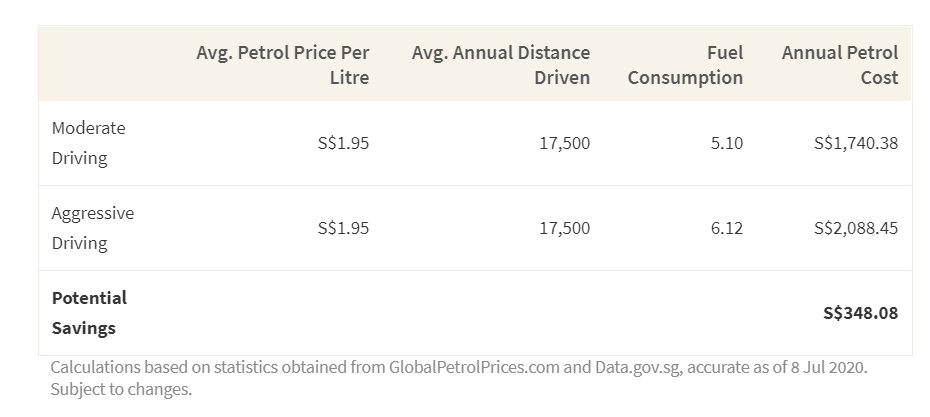Click the S$1.95 price for Aggressive Driving
The height and width of the screenshot is (417, 930).
(343, 228)
